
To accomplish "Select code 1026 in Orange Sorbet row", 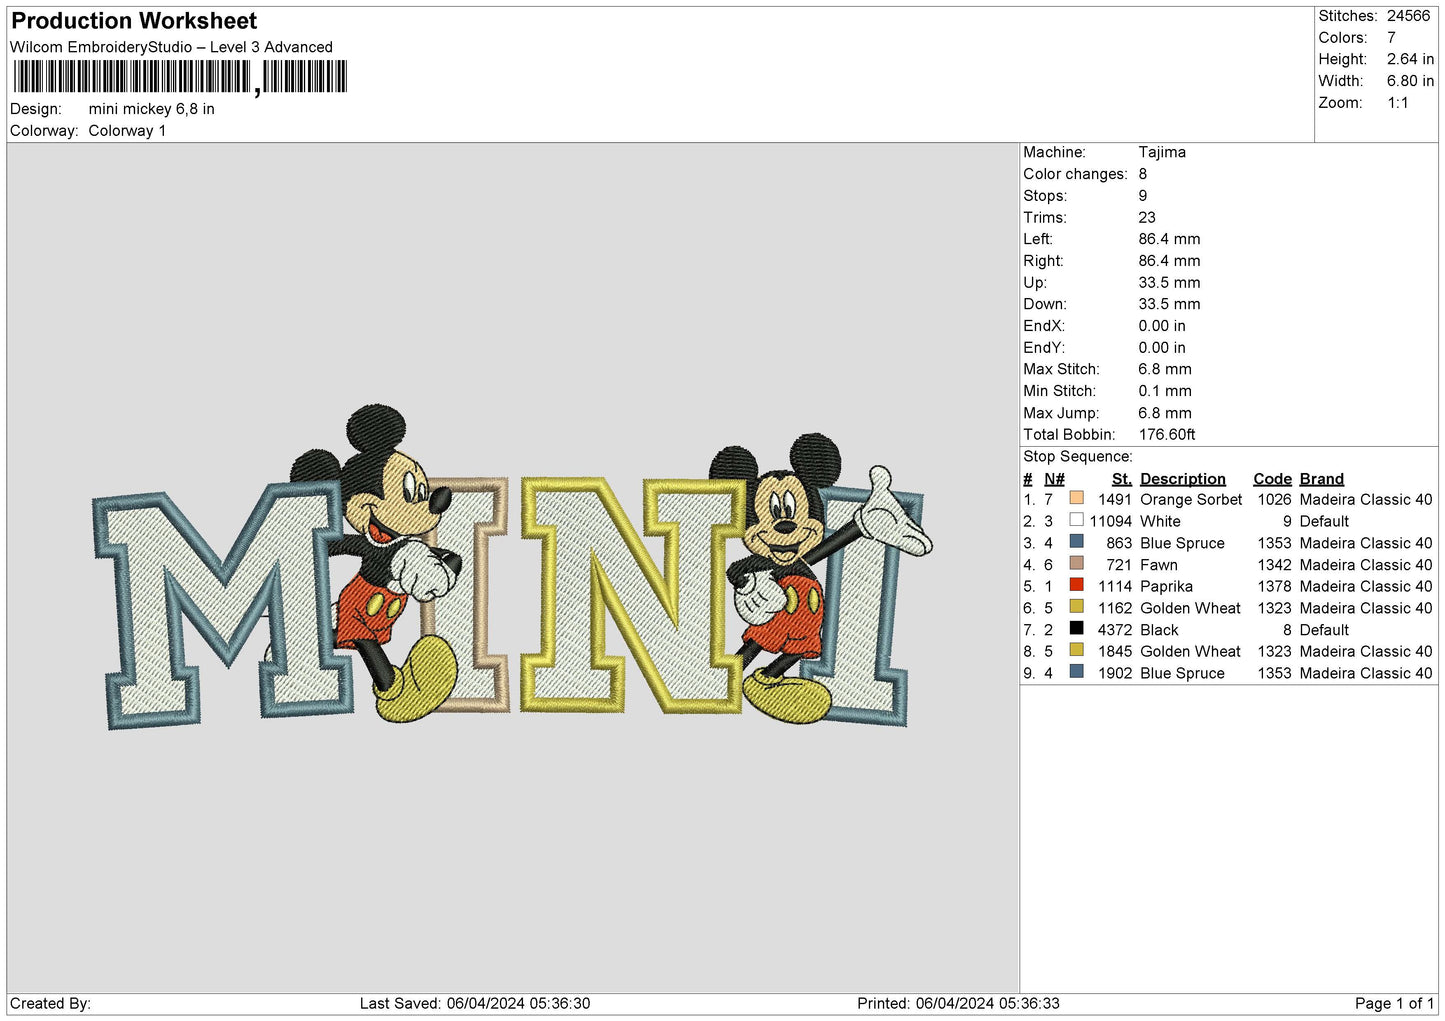I will [x=1274, y=499].
